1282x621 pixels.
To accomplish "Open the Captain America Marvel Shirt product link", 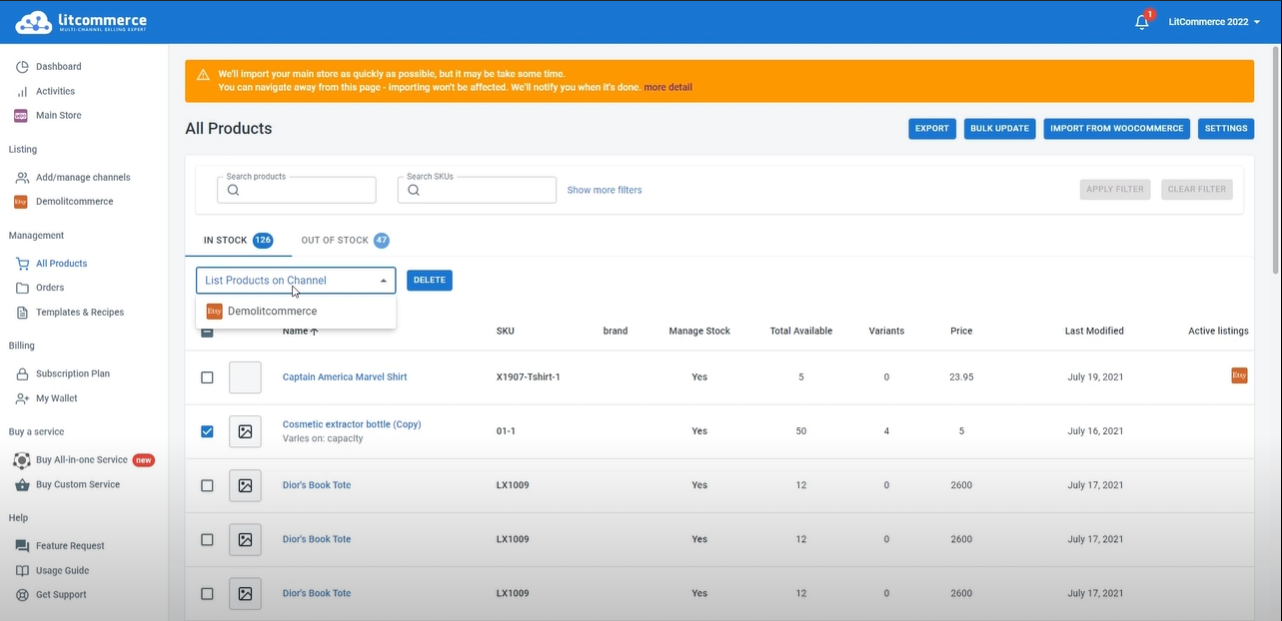I will click(345, 378).
